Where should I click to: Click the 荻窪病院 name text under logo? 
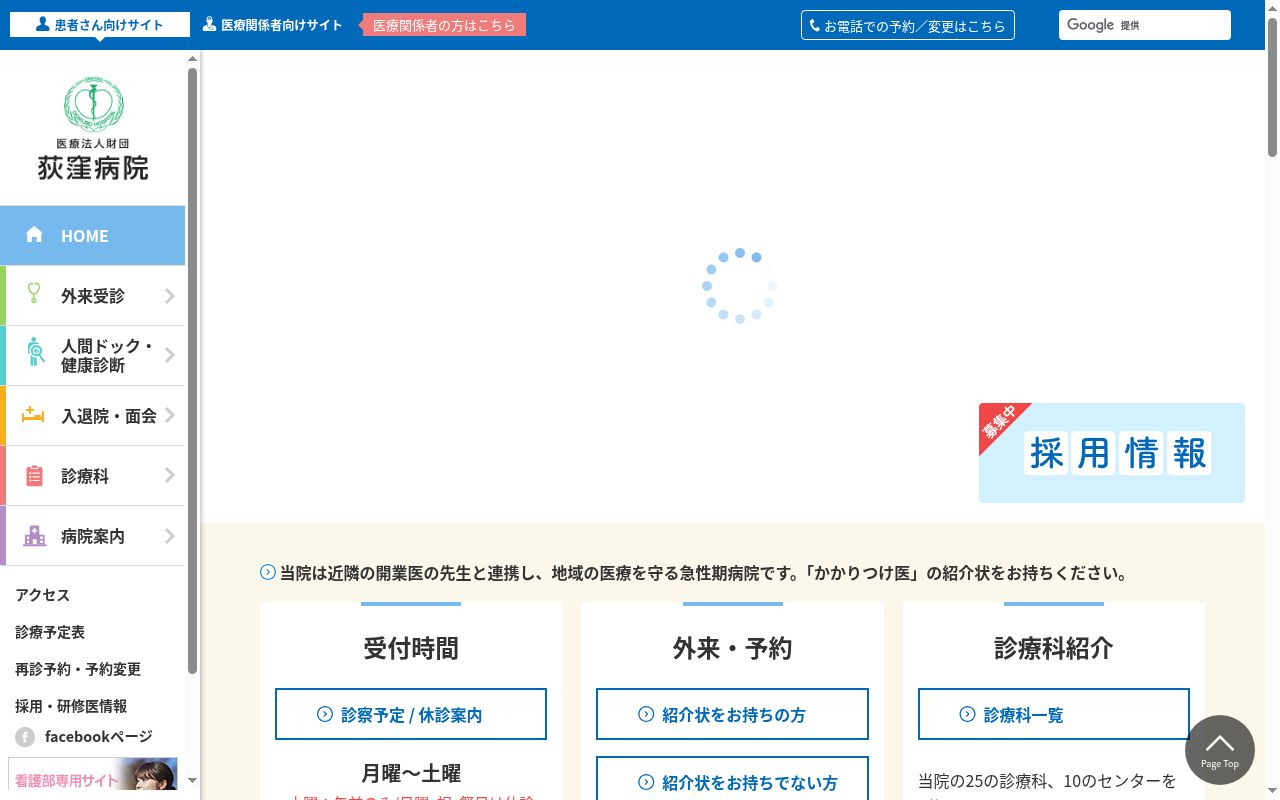(93, 168)
